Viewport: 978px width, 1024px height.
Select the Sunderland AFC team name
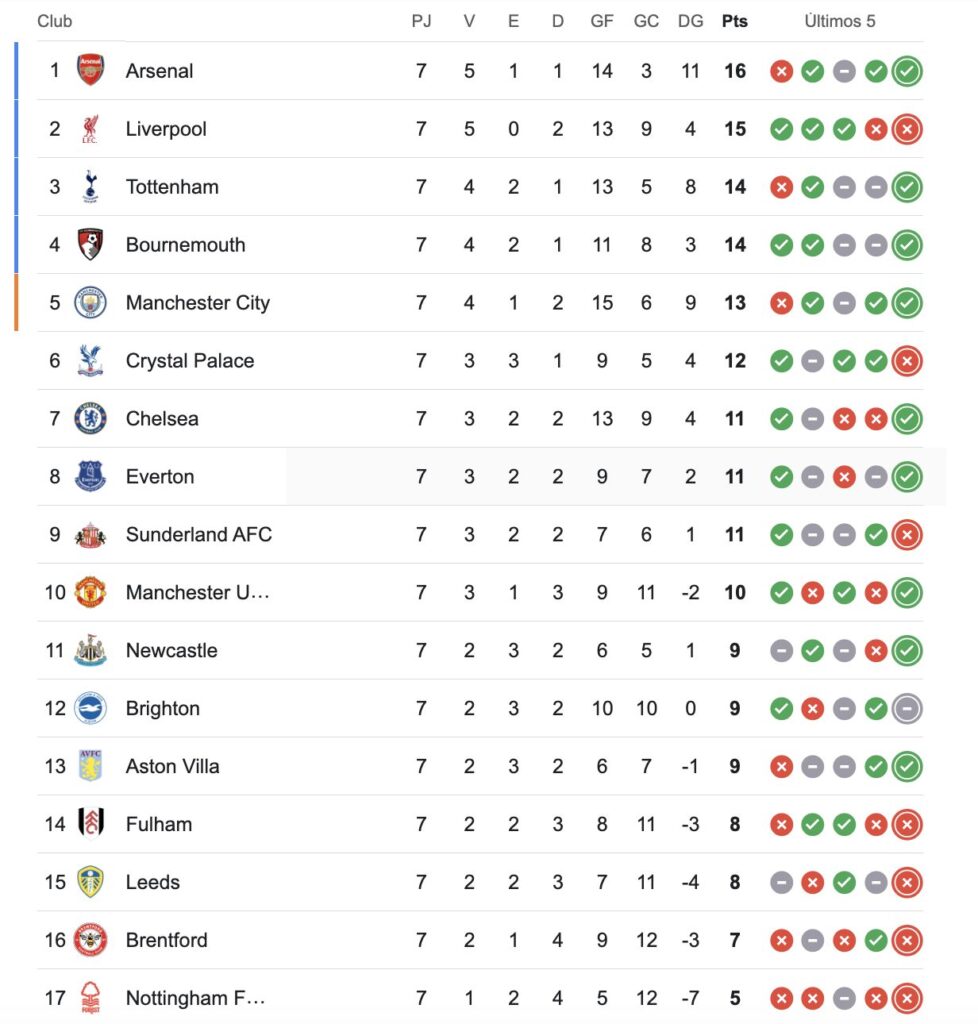(x=198, y=535)
